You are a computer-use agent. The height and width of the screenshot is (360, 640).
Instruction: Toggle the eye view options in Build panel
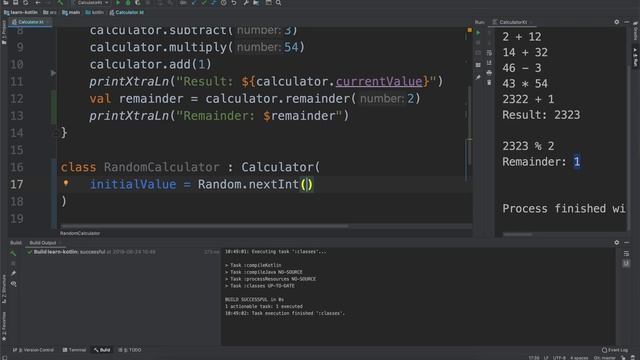(x=13, y=284)
